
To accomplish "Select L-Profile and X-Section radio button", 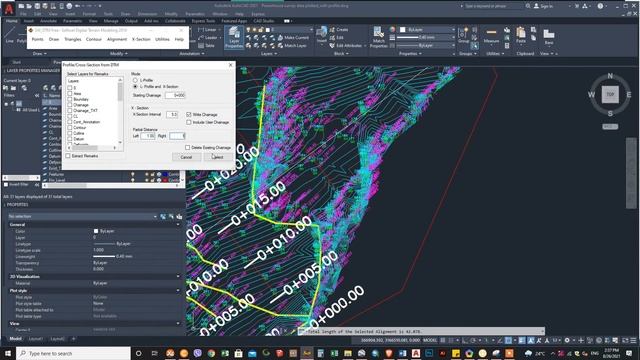I will 135,87.
